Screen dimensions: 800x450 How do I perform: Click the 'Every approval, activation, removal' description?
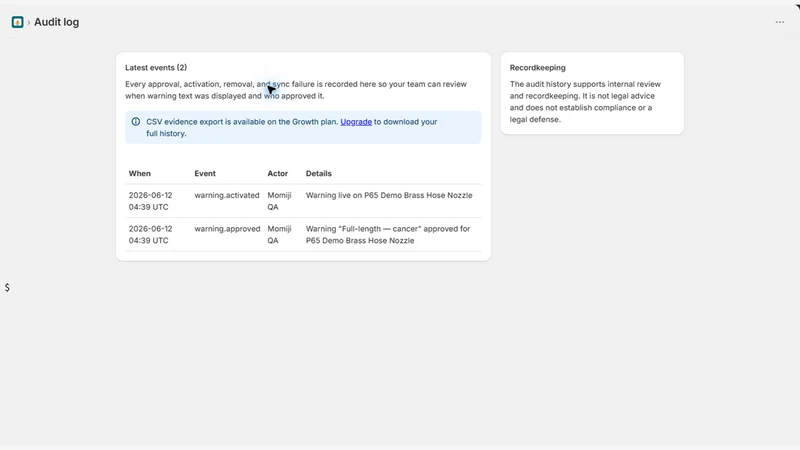296,90
